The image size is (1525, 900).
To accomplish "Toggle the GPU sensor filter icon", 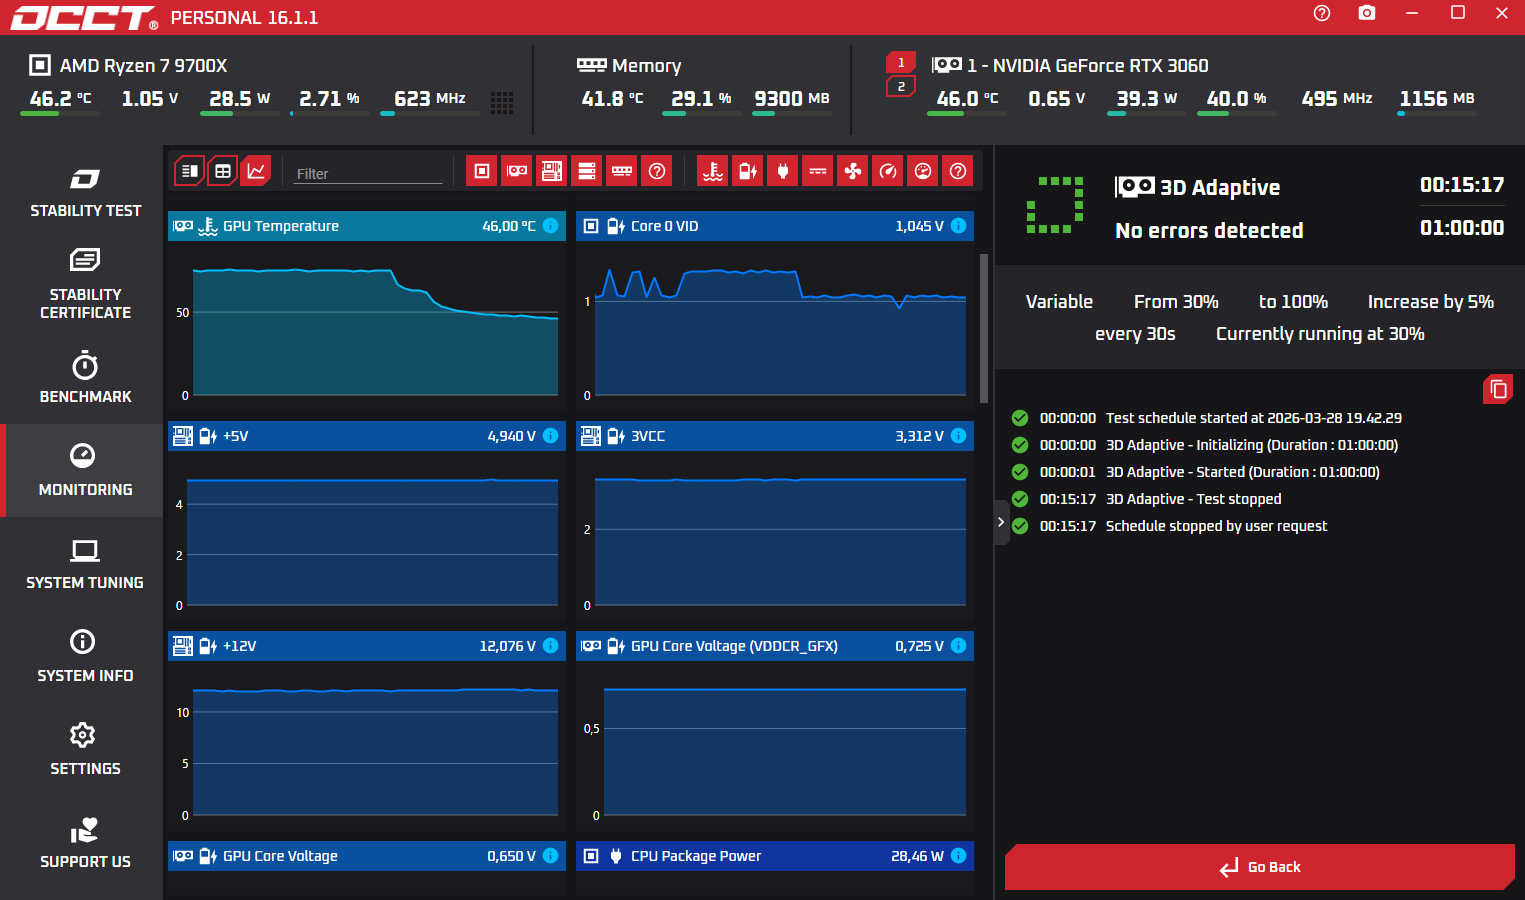I will tap(517, 171).
